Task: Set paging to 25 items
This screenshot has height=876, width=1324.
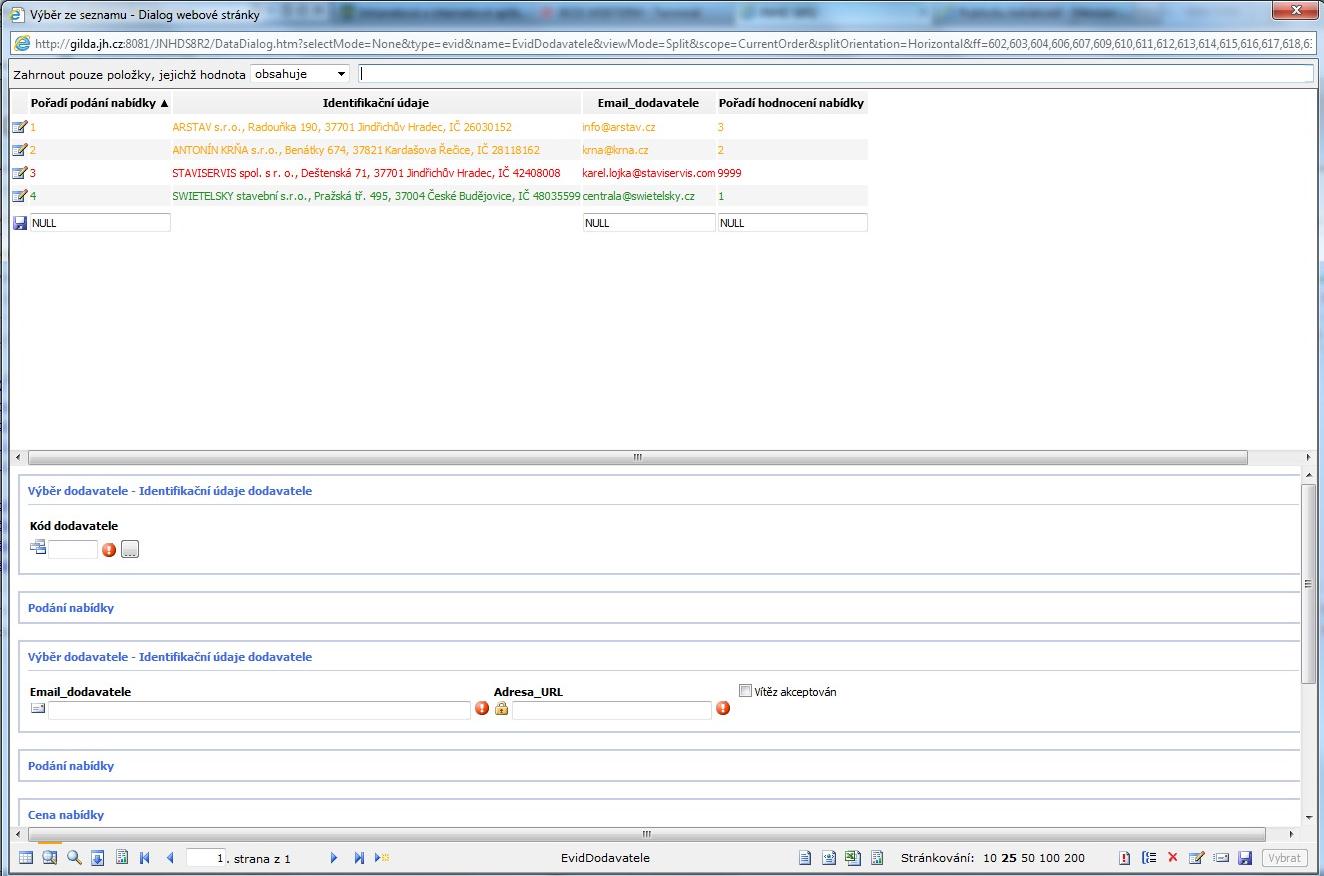Action: coord(1009,858)
